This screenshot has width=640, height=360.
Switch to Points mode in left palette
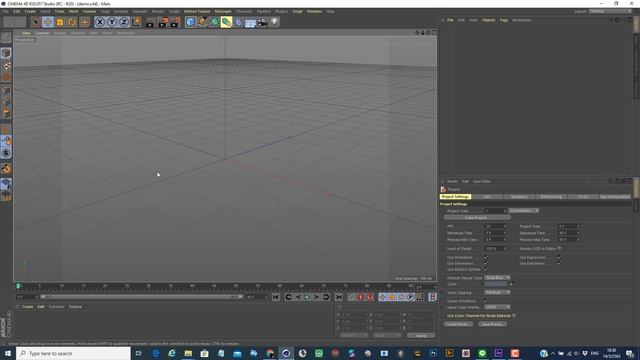pos(6,90)
